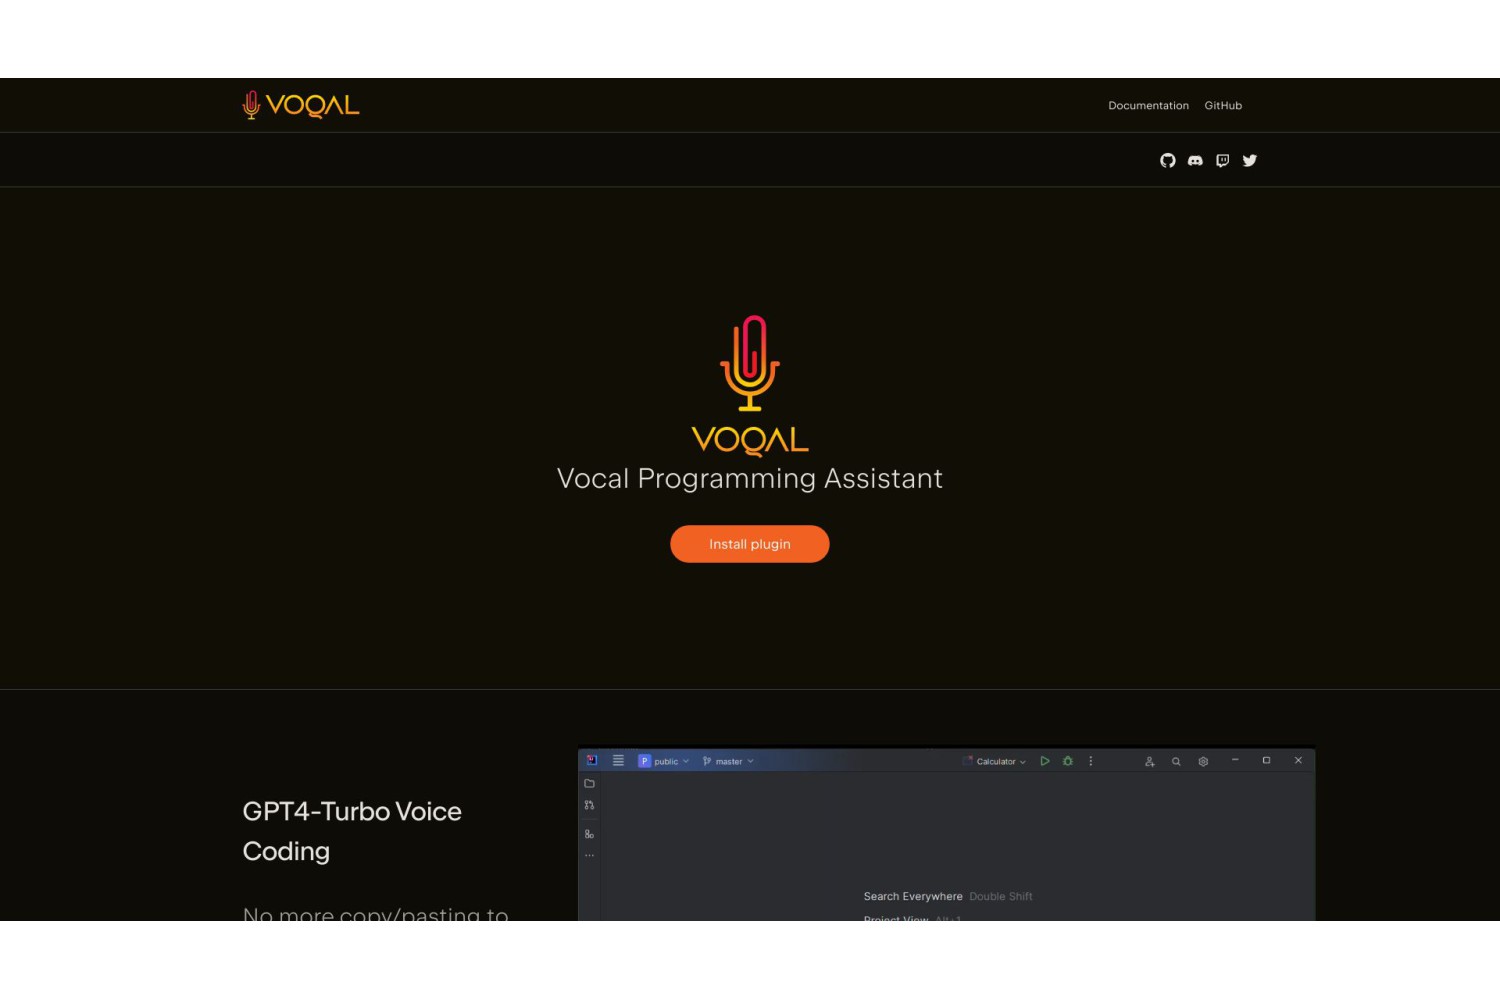Open the GitHub icon link in the header
The width and height of the screenshot is (1500, 1000).
[x=1168, y=160]
